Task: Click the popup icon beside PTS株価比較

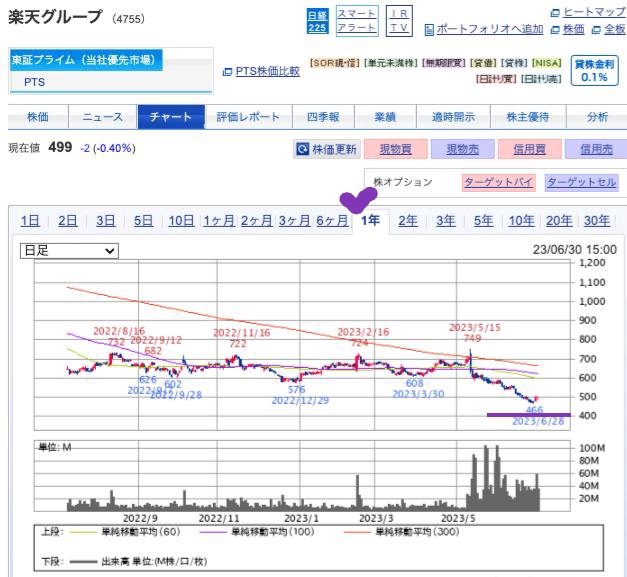Action: [227, 72]
